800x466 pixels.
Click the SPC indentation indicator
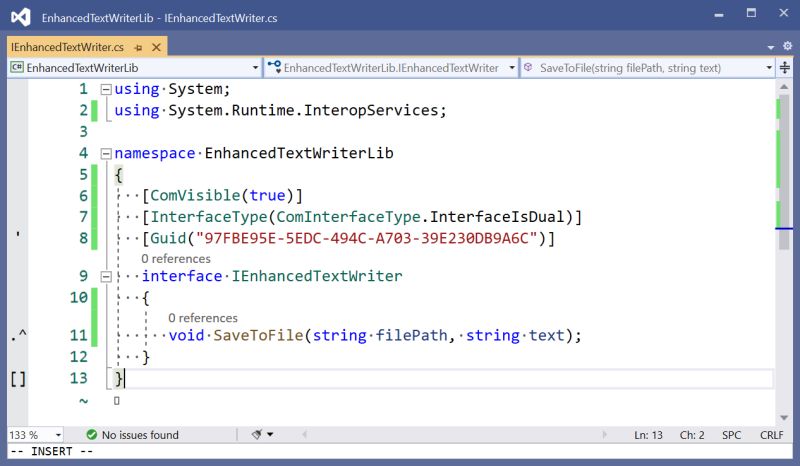pyautogui.click(x=731, y=435)
